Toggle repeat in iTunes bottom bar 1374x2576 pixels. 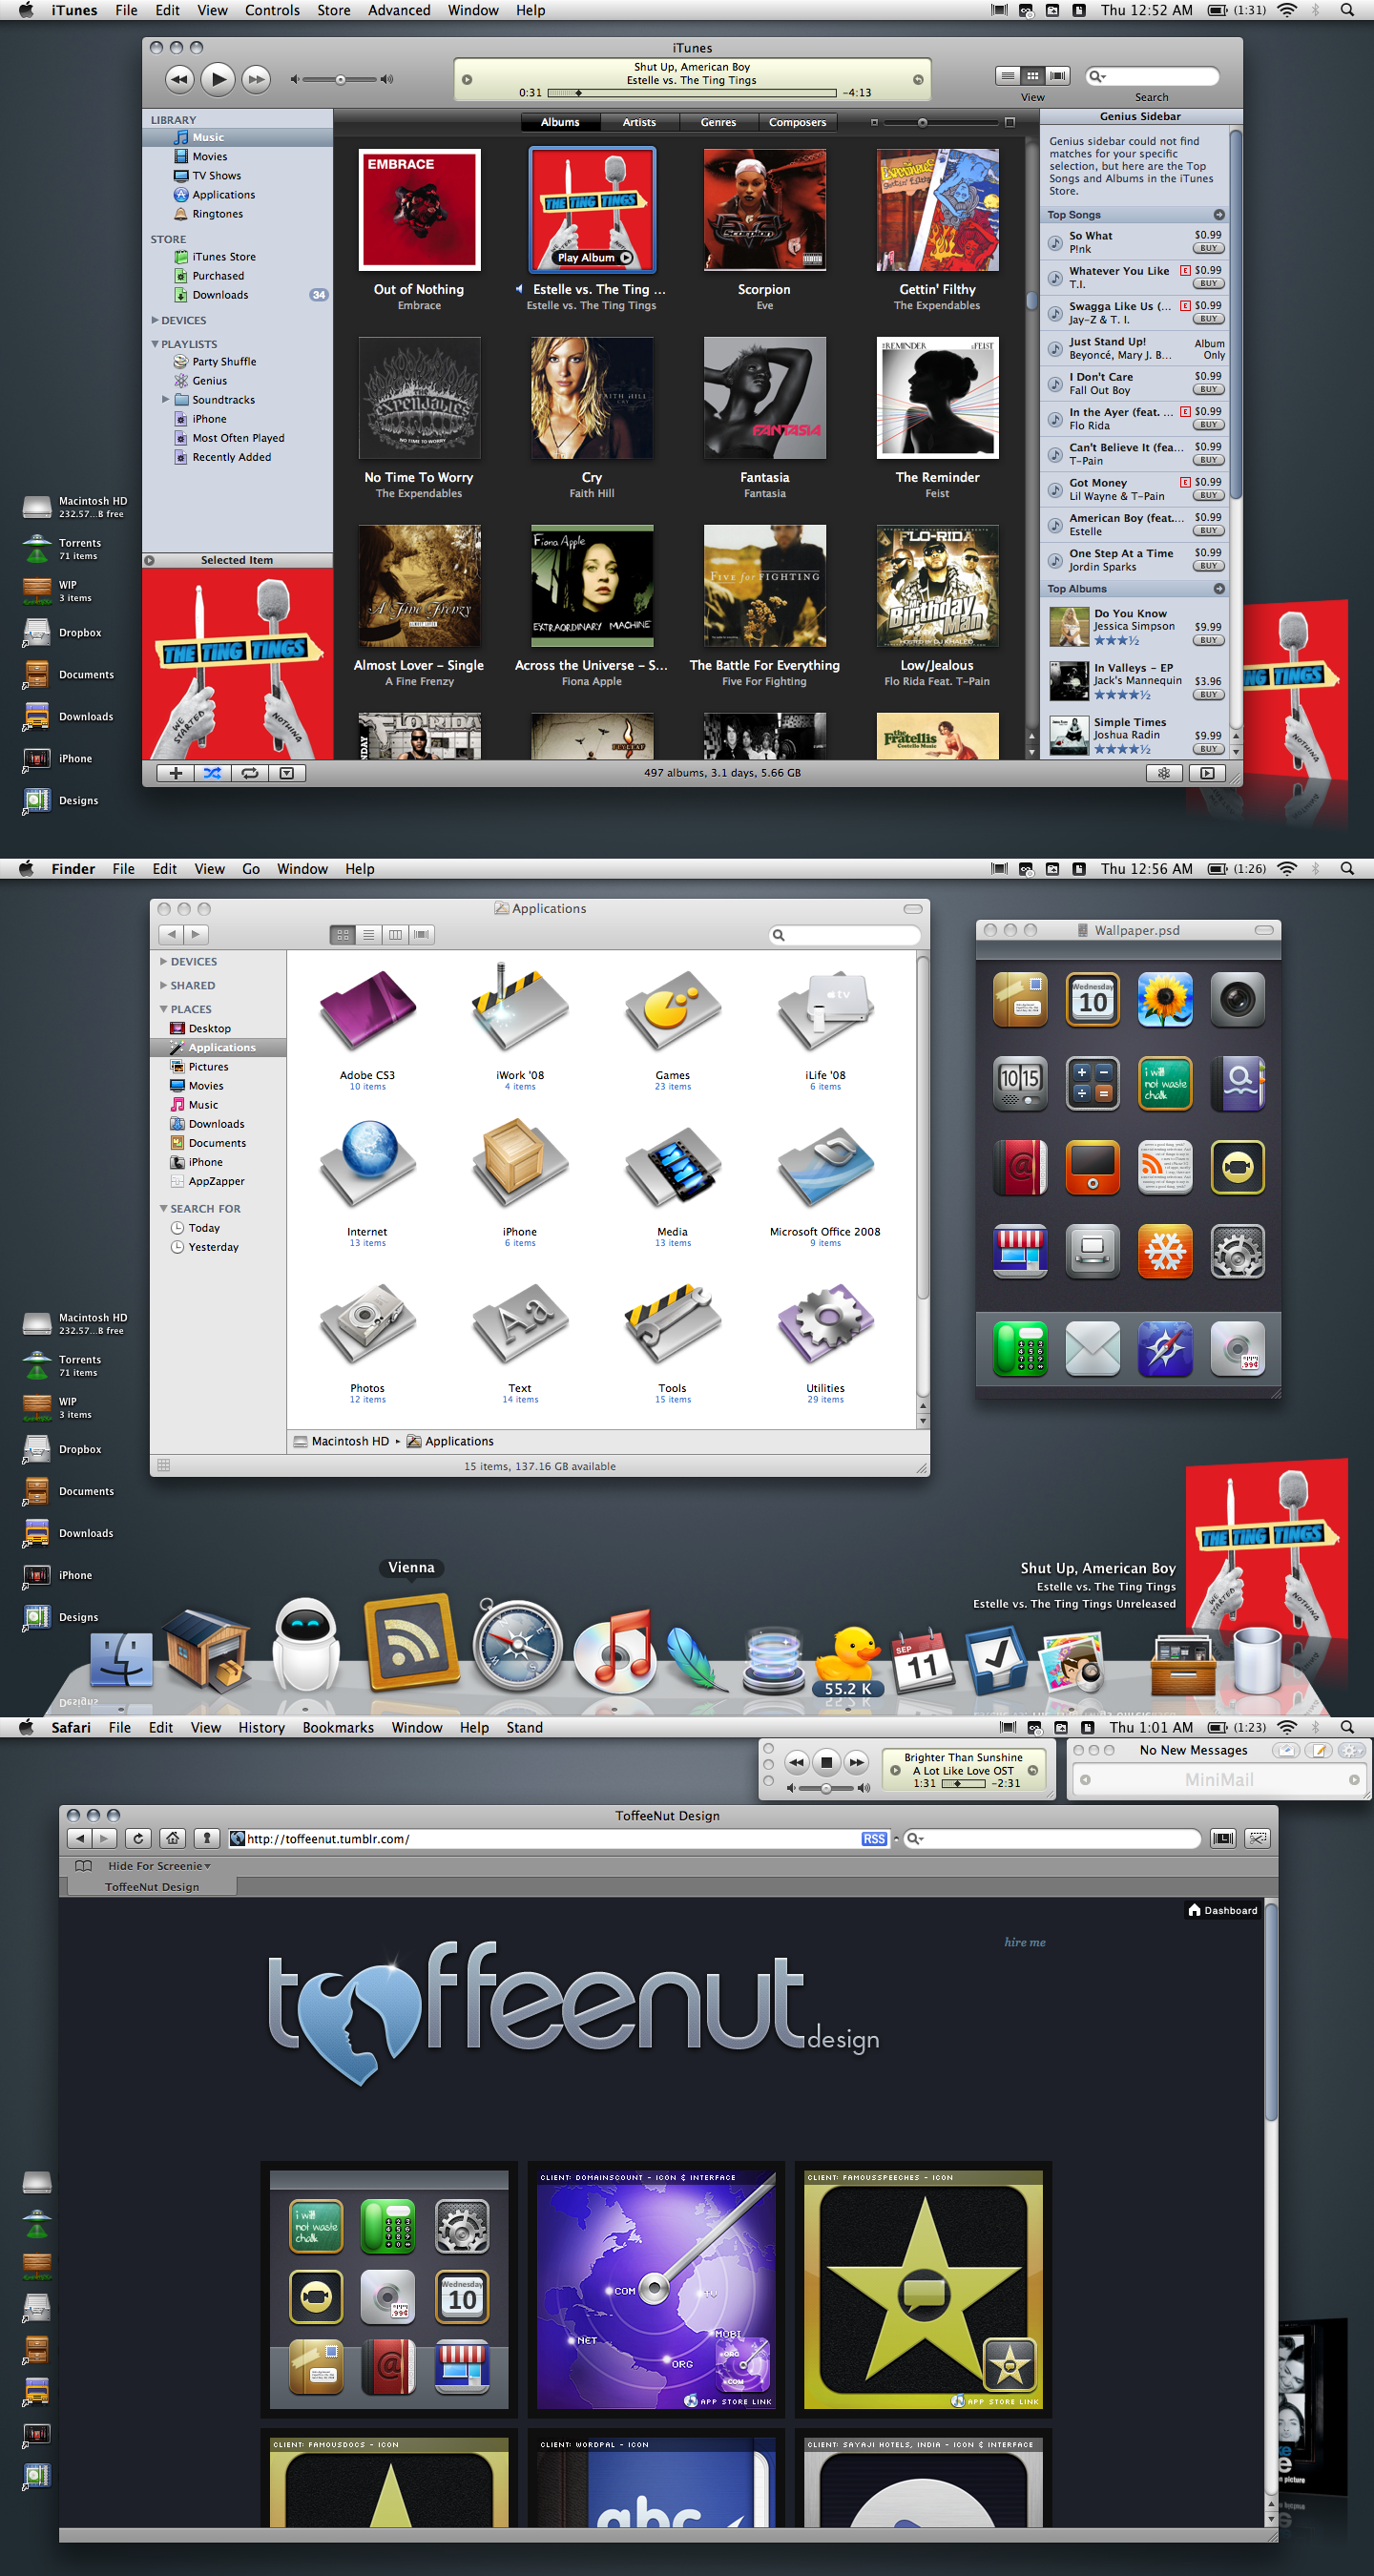click(x=250, y=773)
